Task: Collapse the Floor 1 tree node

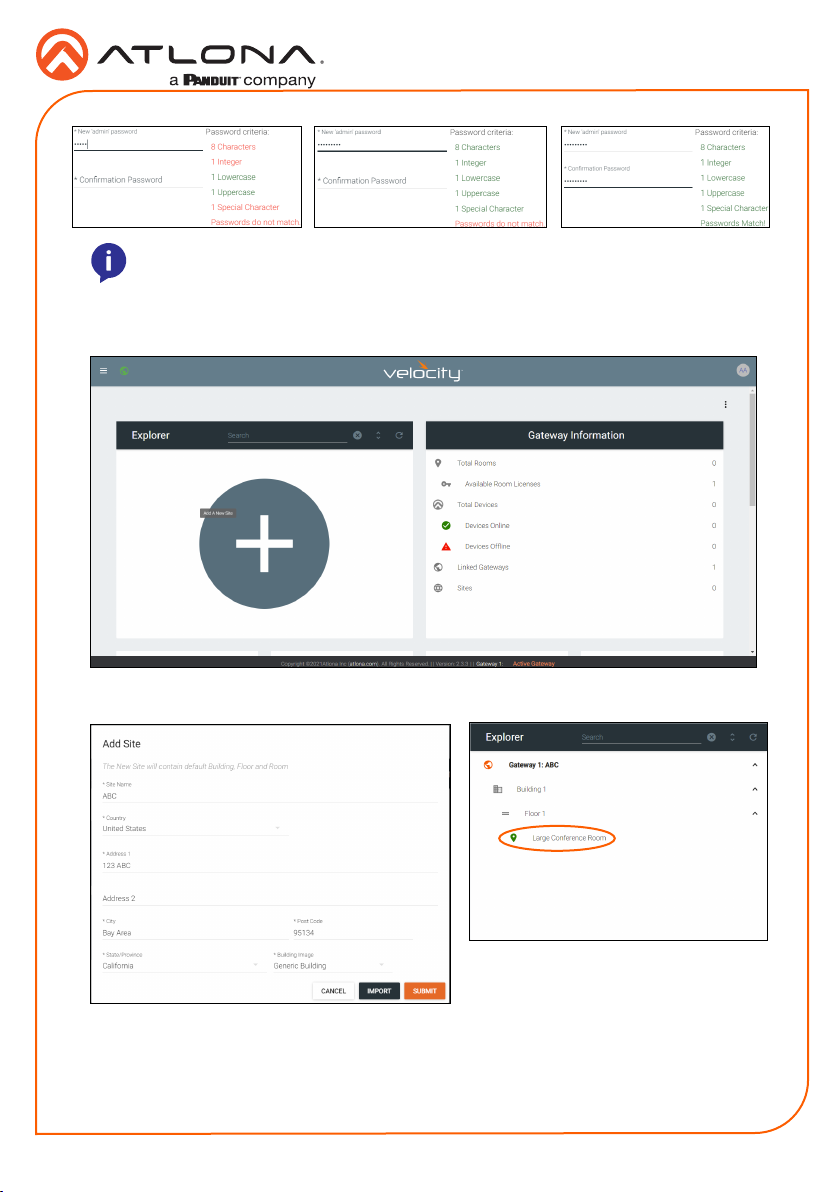Action: (755, 813)
